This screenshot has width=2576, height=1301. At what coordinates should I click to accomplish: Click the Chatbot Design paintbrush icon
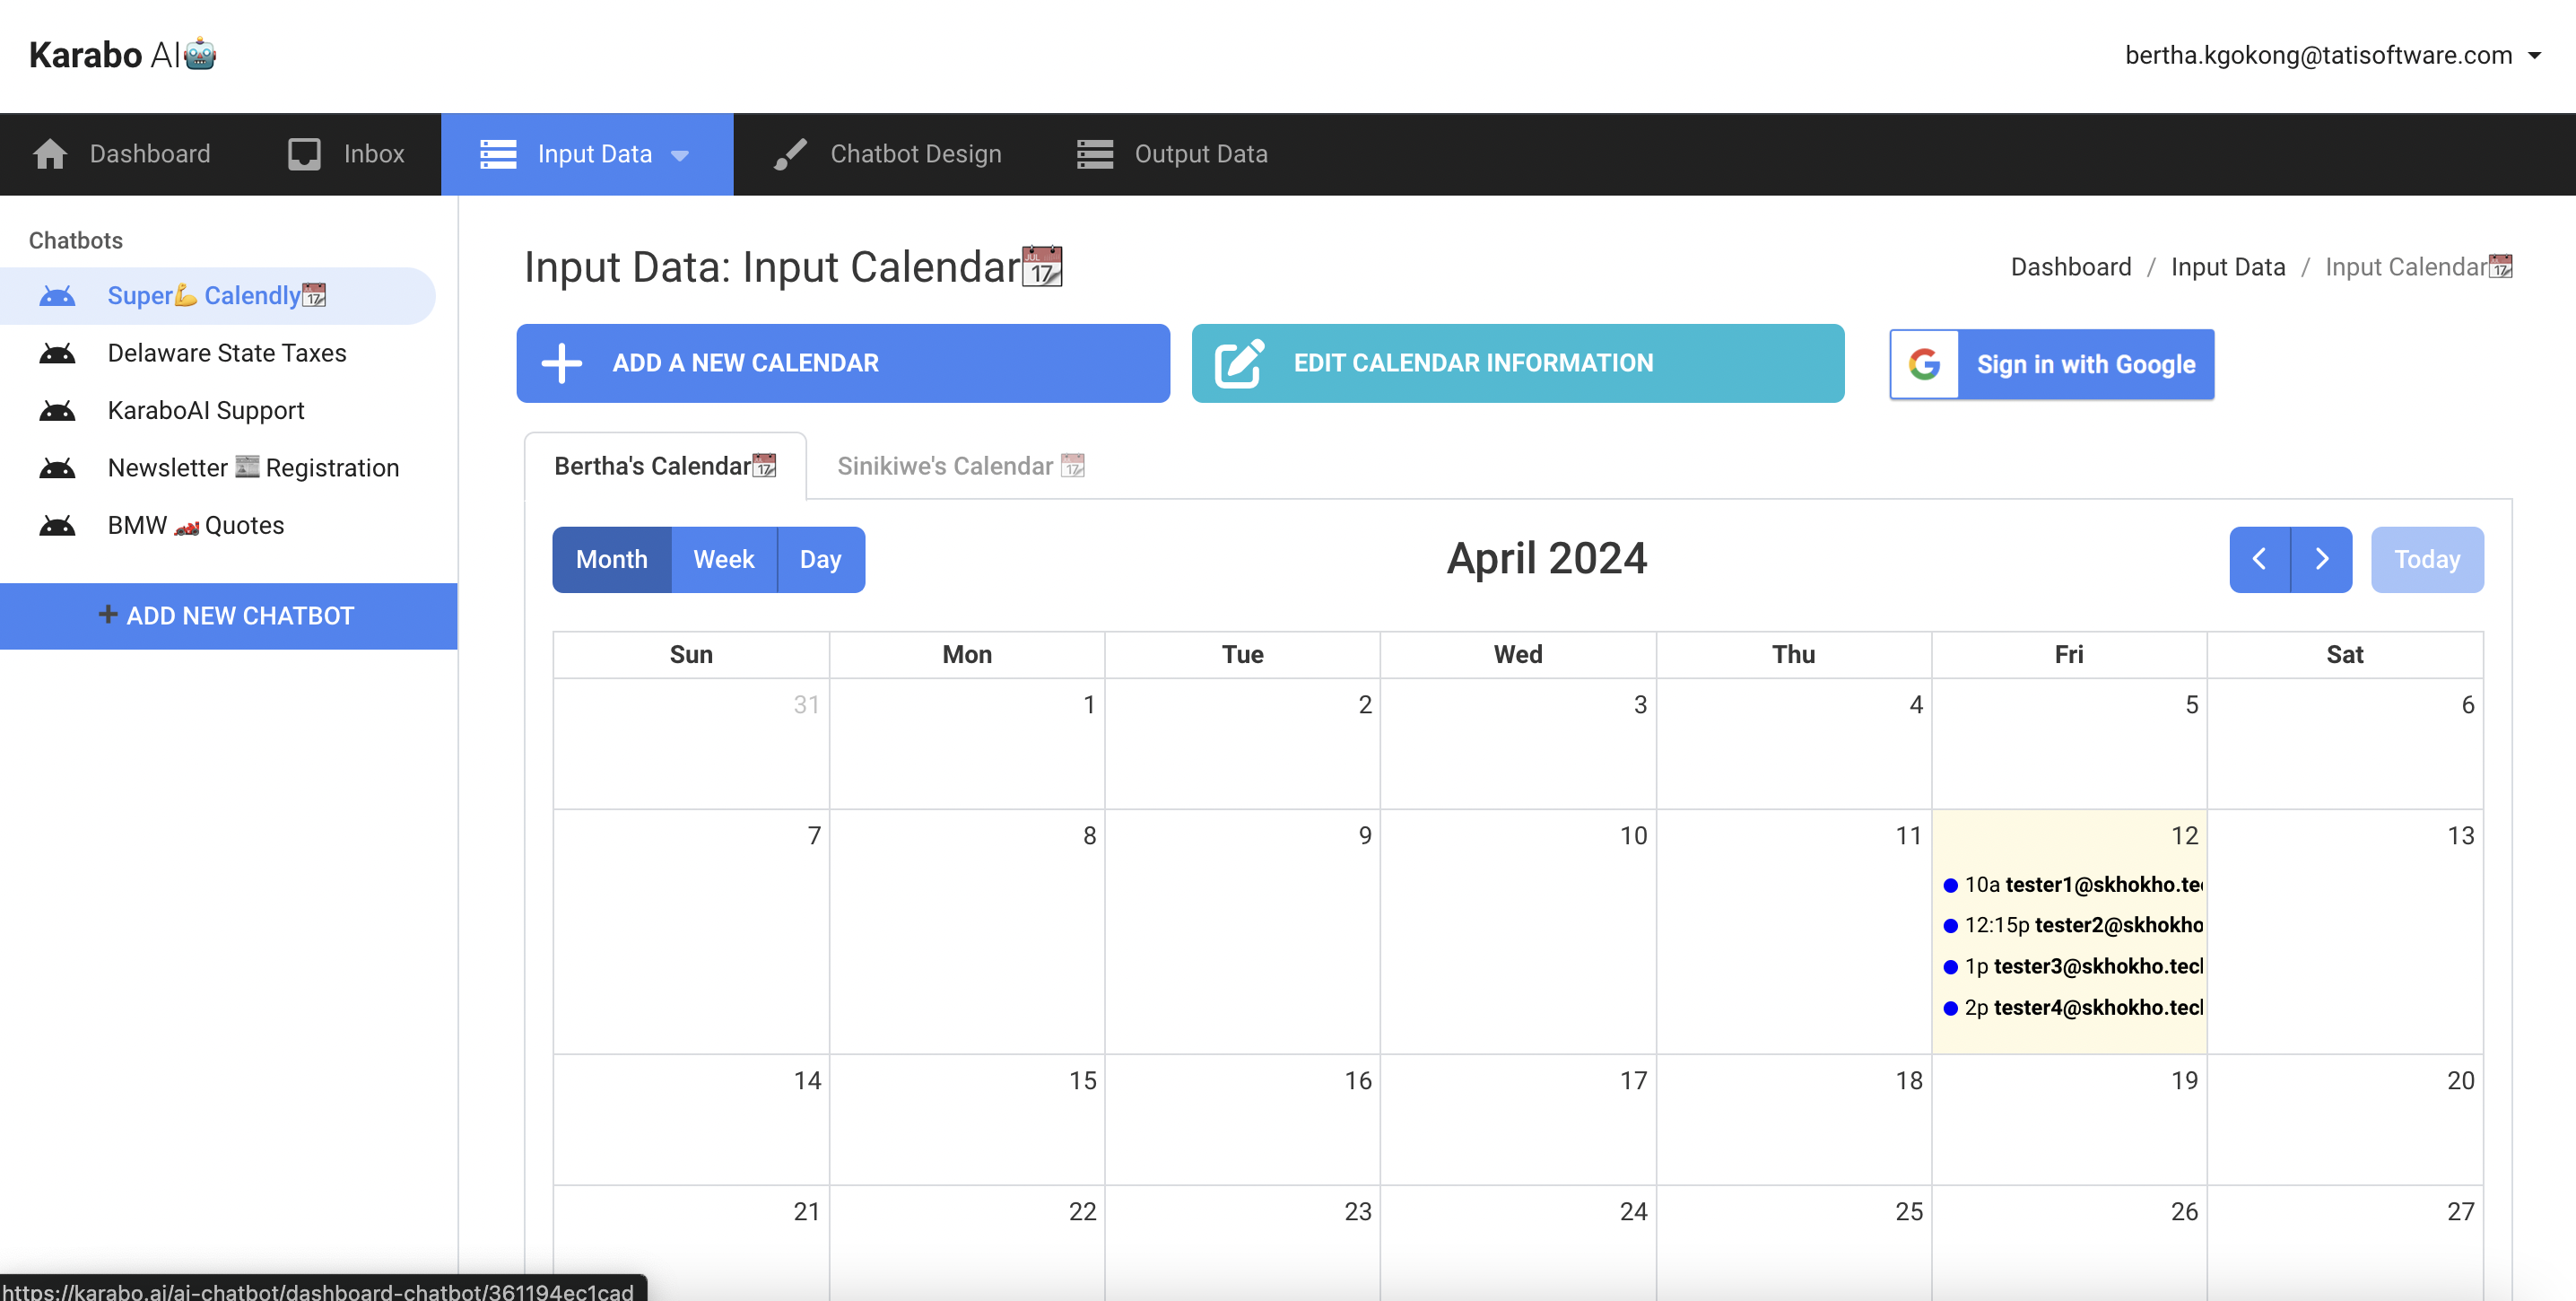pos(790,154)
